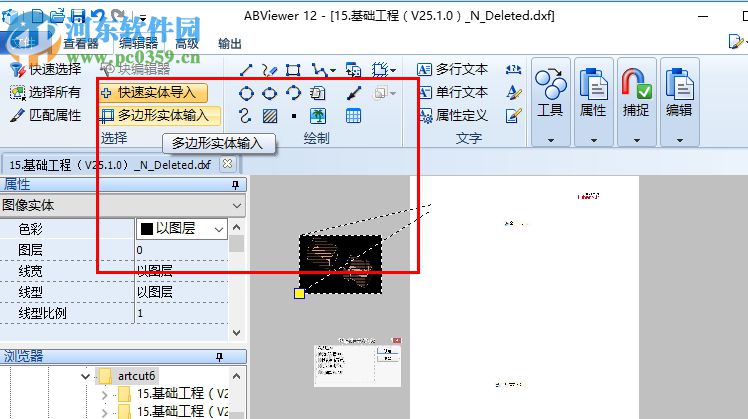Expand the 工具 tools dropdown group
Screen dimensions: 748x419
(551, 141)
